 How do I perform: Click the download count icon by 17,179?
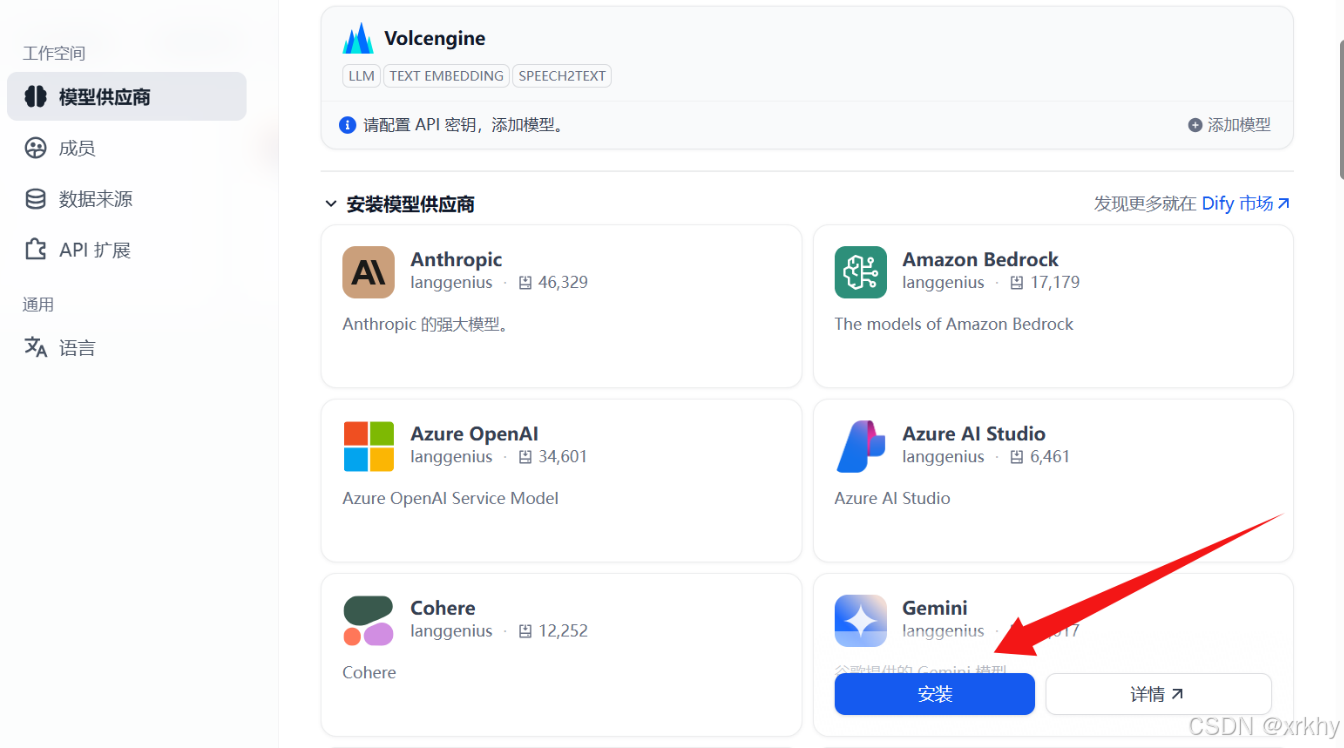(1017, 283)
